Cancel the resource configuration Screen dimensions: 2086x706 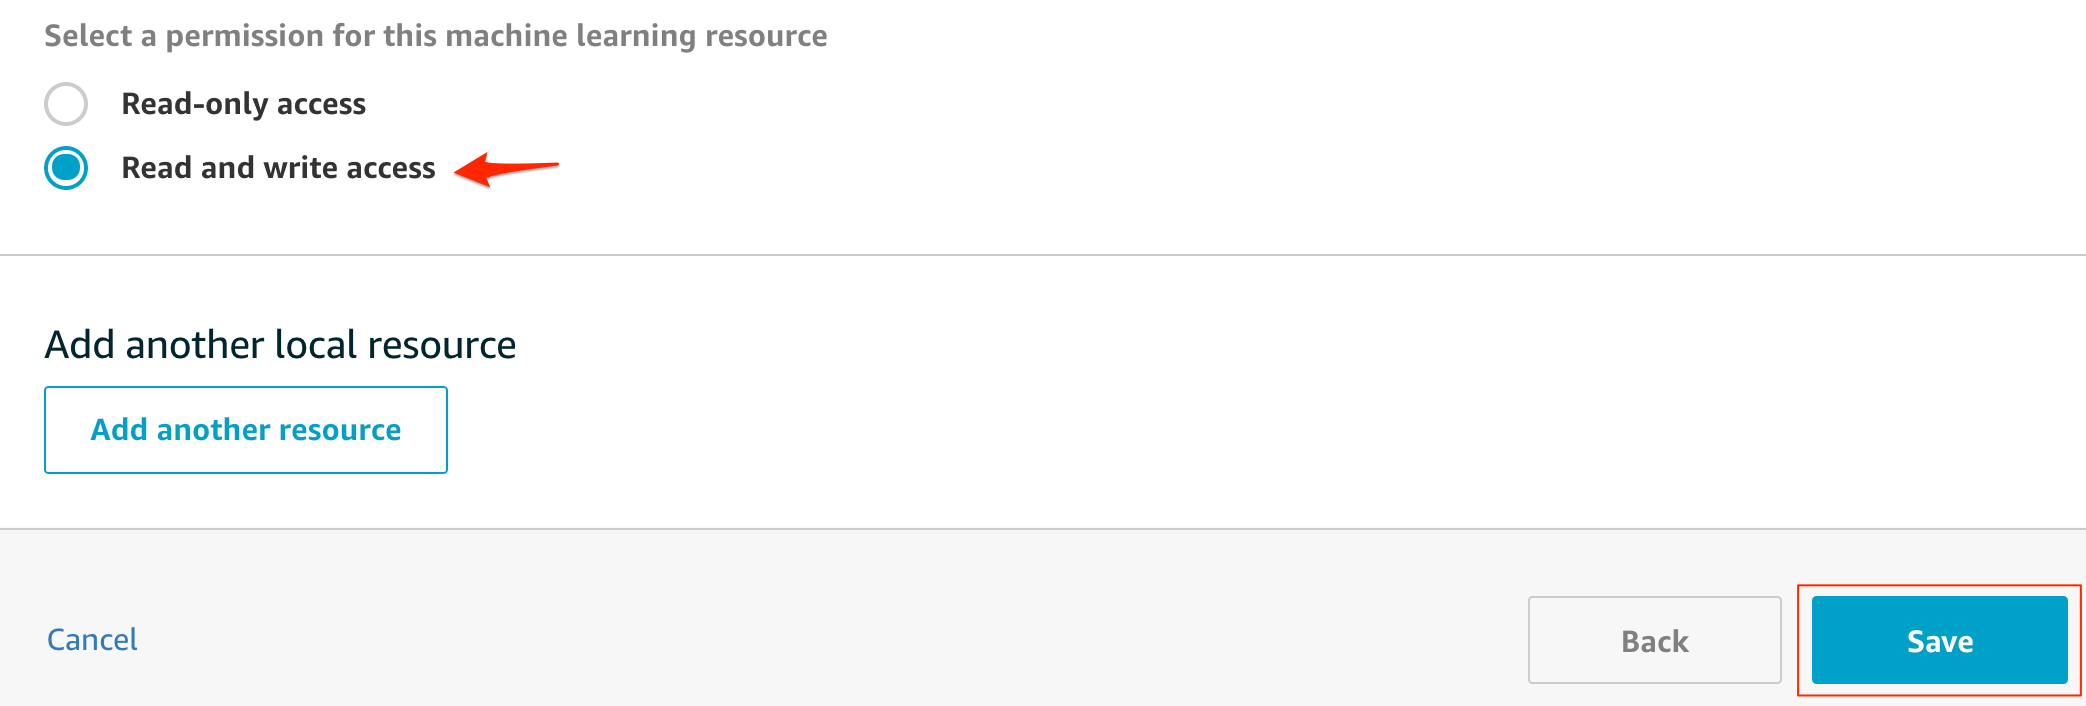click(x=92, y=640)
